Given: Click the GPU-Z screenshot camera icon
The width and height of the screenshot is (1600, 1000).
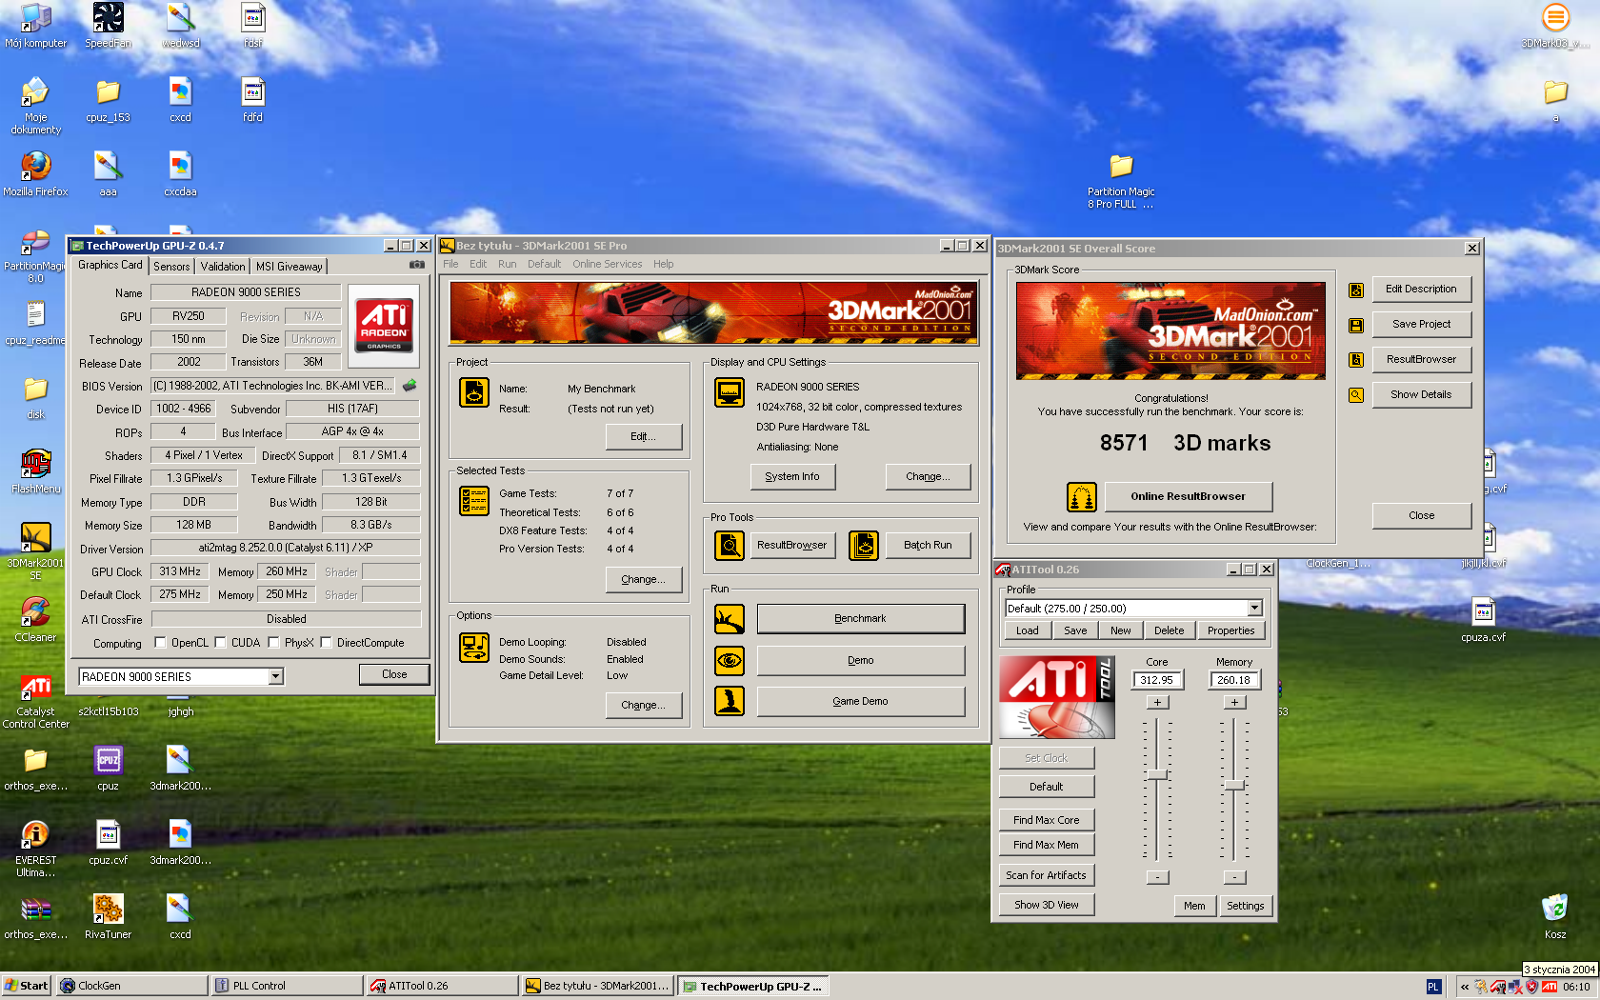Looking at the screenshot, I should [417, 265].
